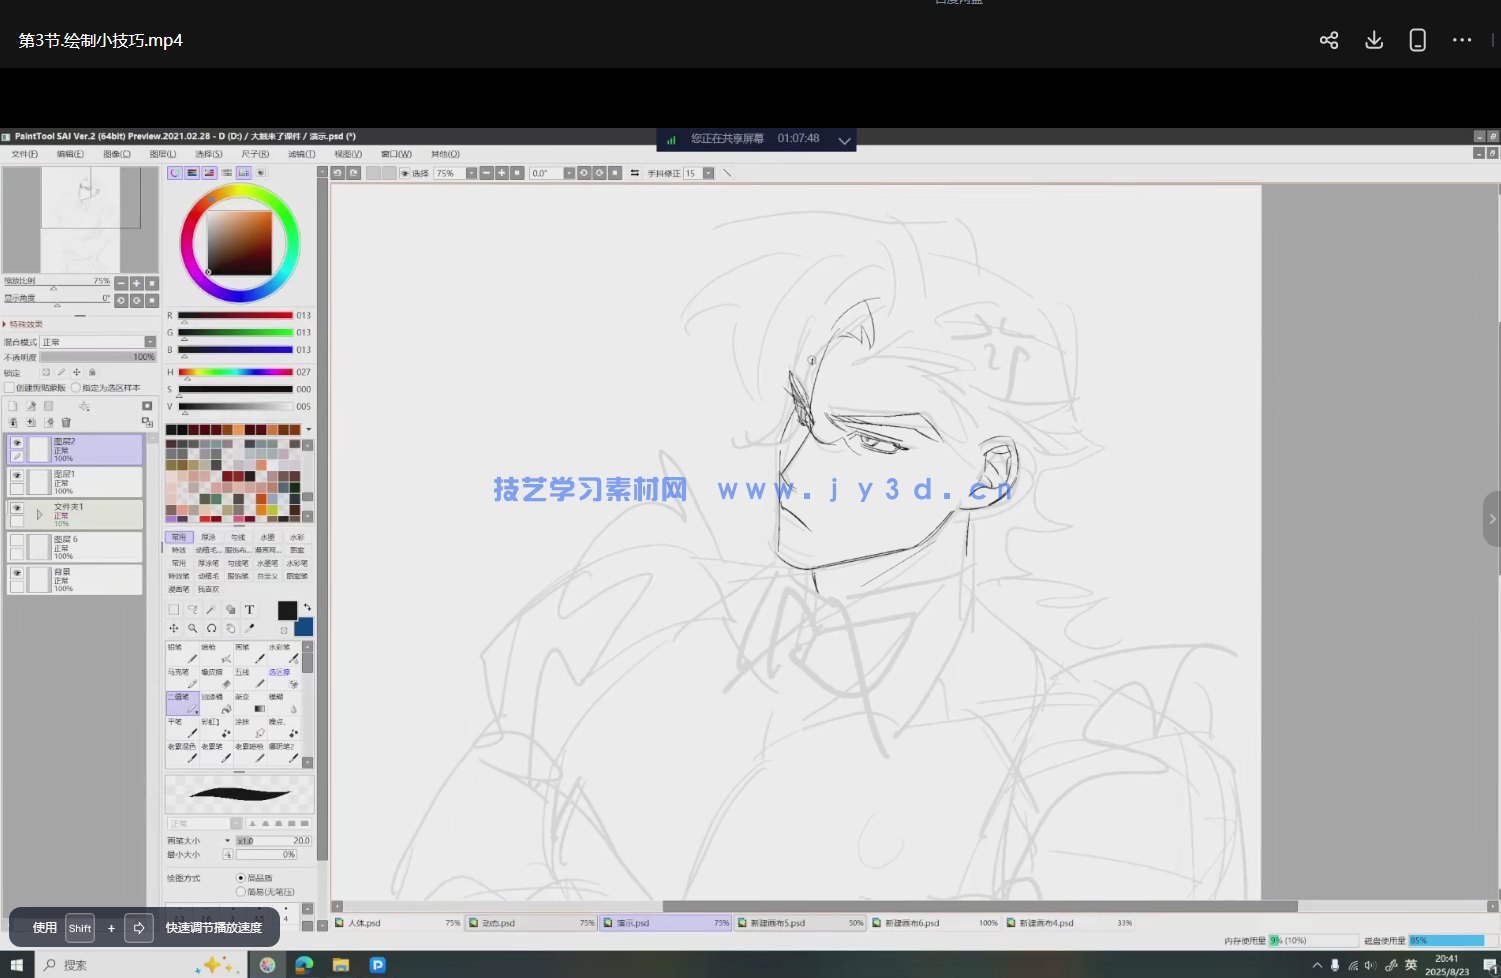
Task: Expand the 文件夹1 folder triangle
Action: [39, 514]
